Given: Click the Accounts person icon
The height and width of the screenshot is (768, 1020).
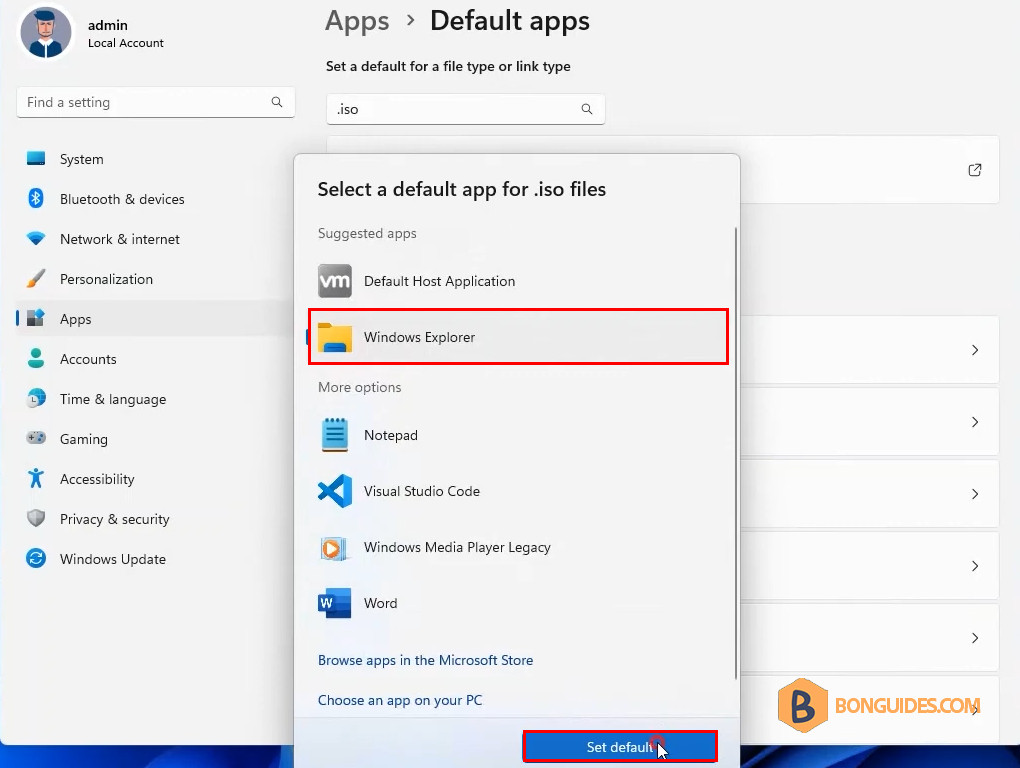Looking at the screenshot, I should 36,358.
